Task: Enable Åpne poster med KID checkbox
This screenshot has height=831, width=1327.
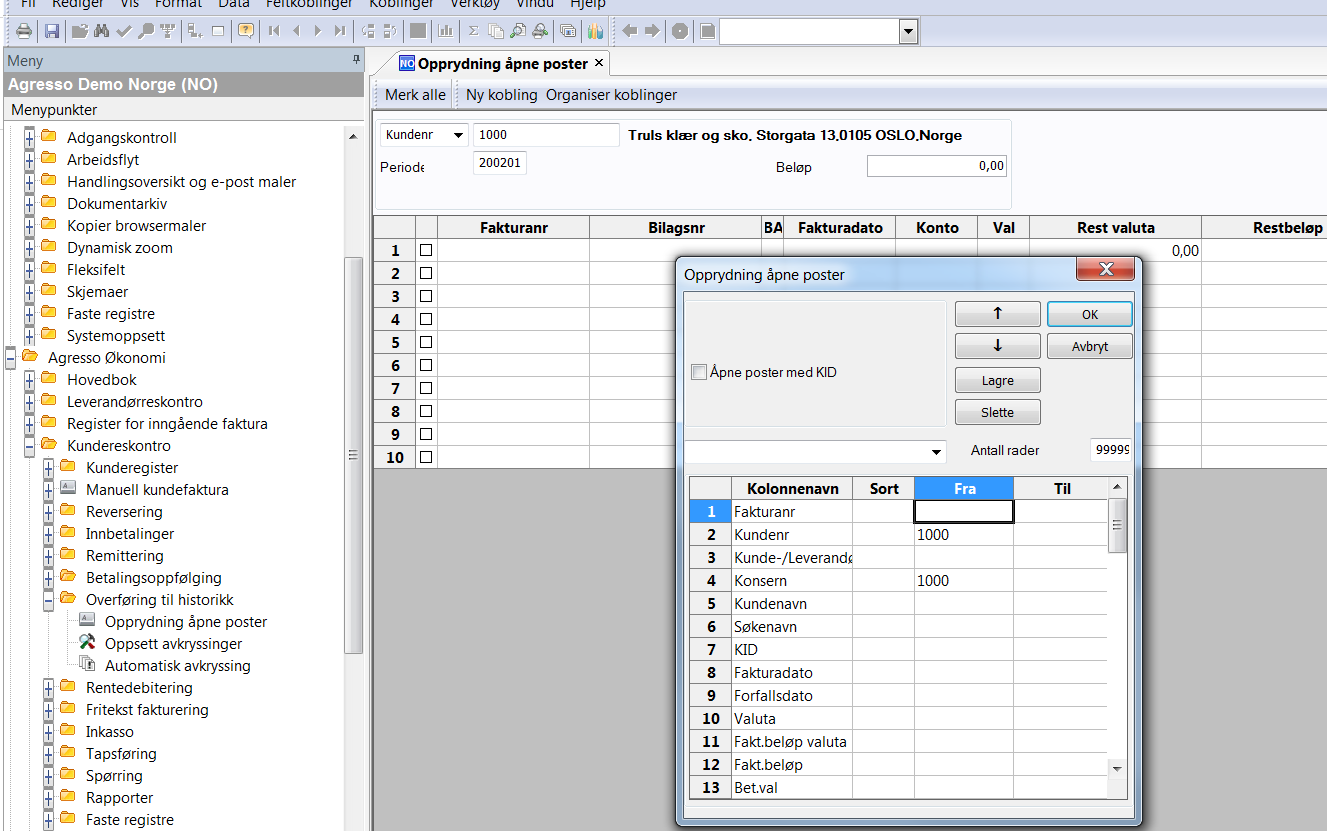Action: (x=699, y=372)
